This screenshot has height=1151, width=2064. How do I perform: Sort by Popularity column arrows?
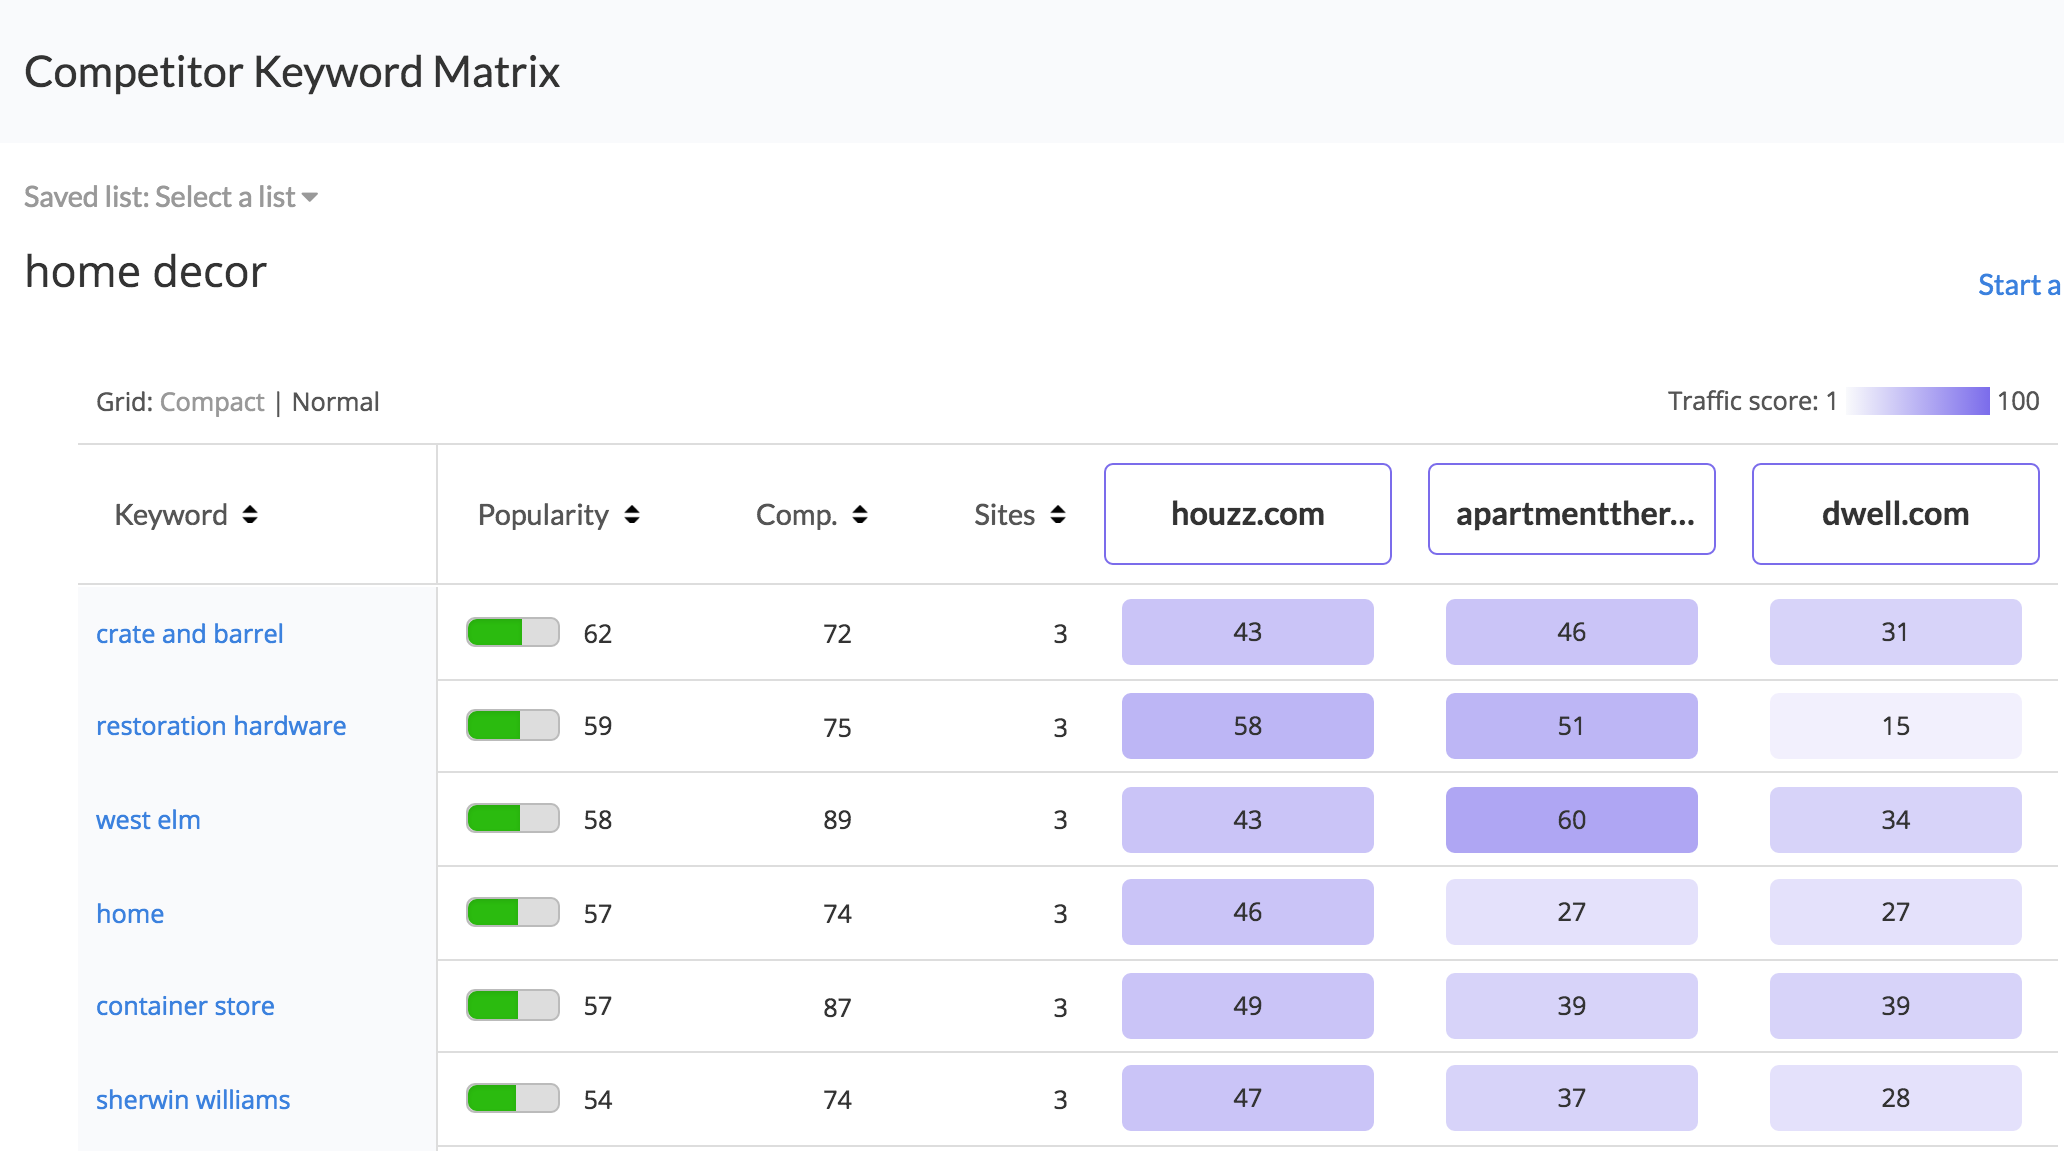(632, 515)
